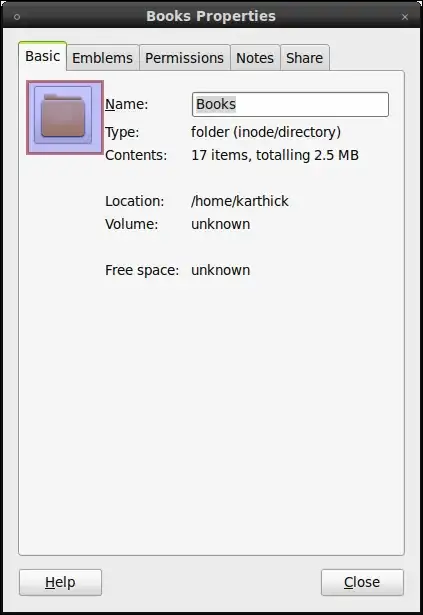Click the Close button at the bottom right

click(x=362, y=582)
